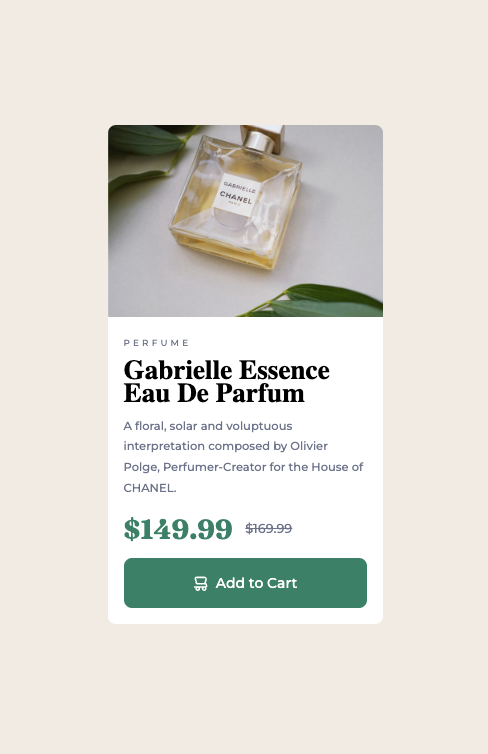Click the PERFUME category label
This screenshot has width=488, height=754.
coord(156,343)
